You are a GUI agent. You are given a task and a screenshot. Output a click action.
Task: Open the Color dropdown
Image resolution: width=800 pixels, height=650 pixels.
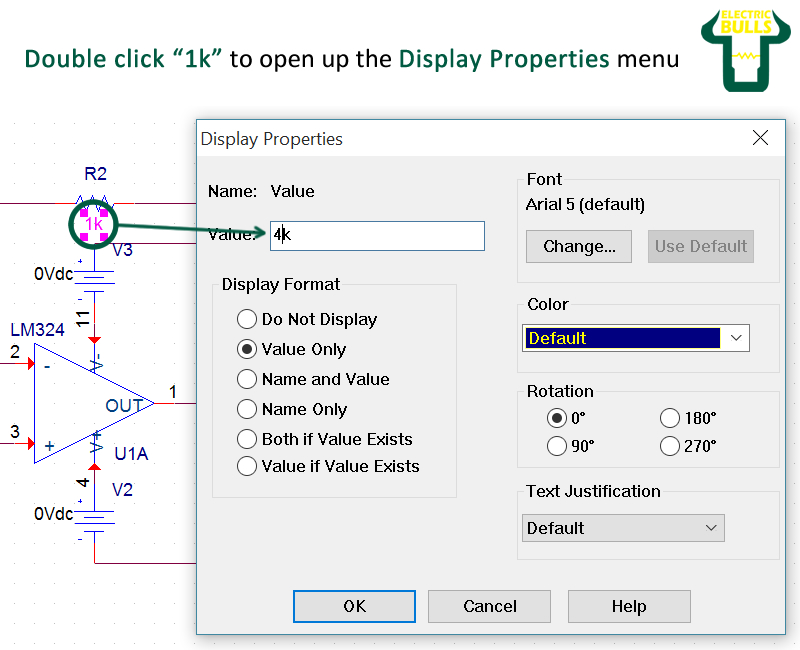[737, 338]
